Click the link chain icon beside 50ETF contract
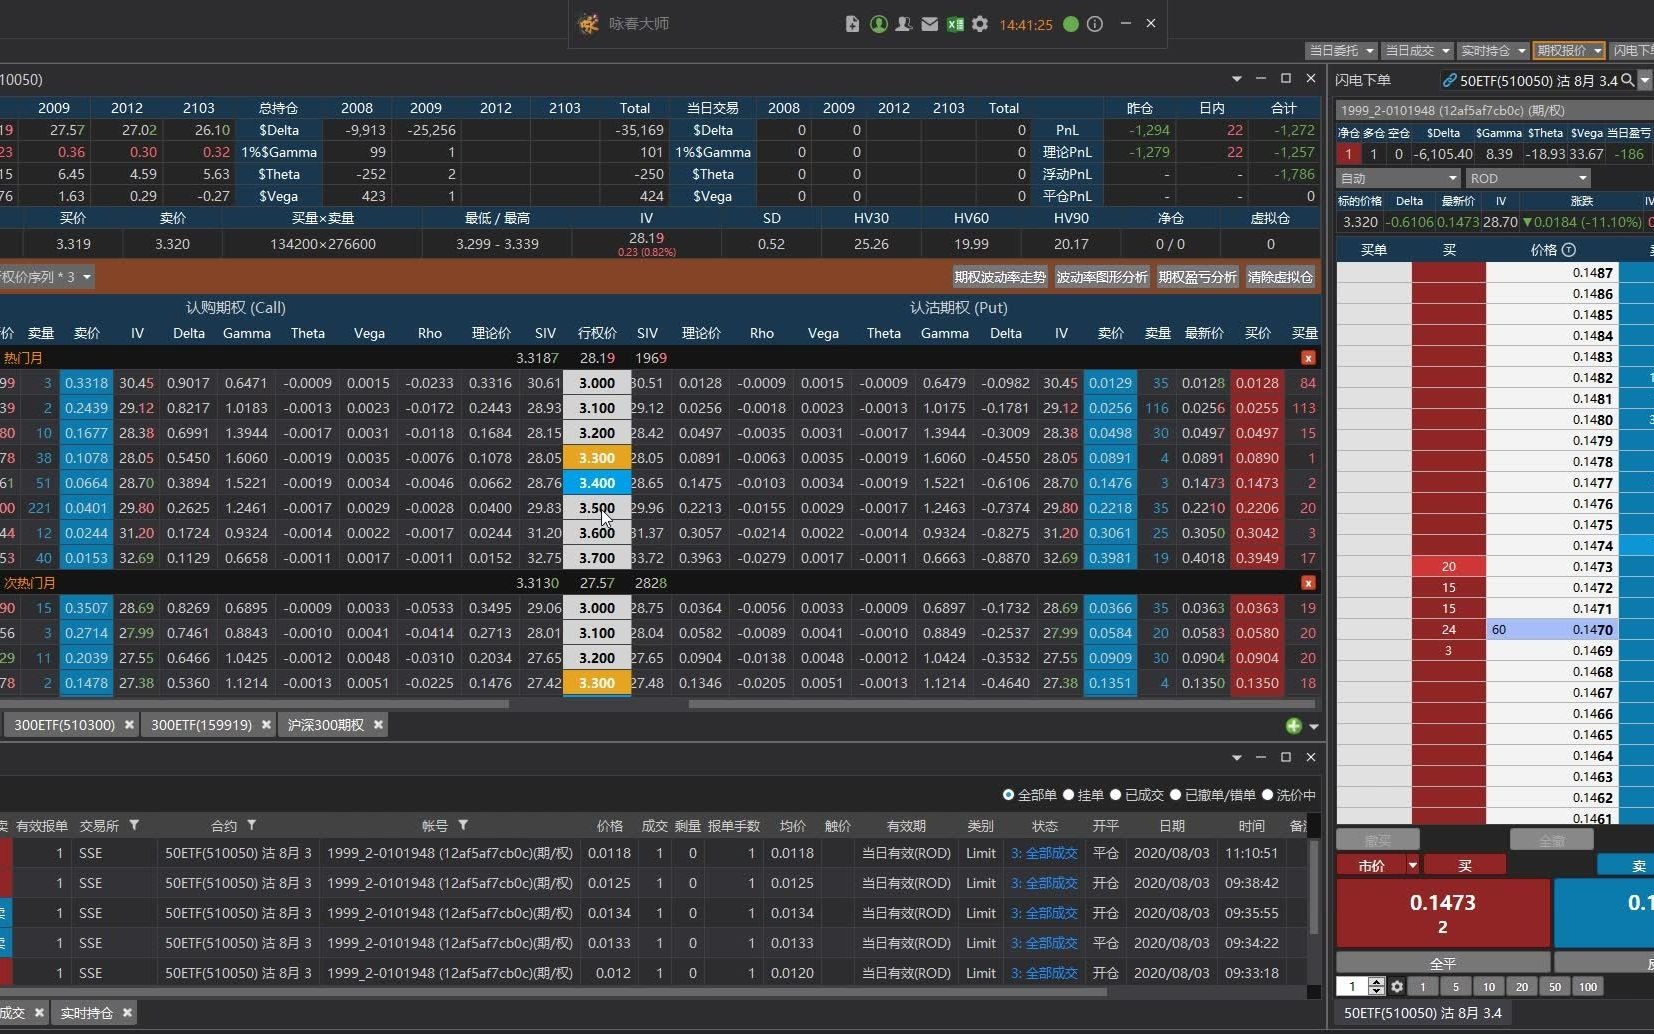The image size is (1654, 1034). 1449,80
